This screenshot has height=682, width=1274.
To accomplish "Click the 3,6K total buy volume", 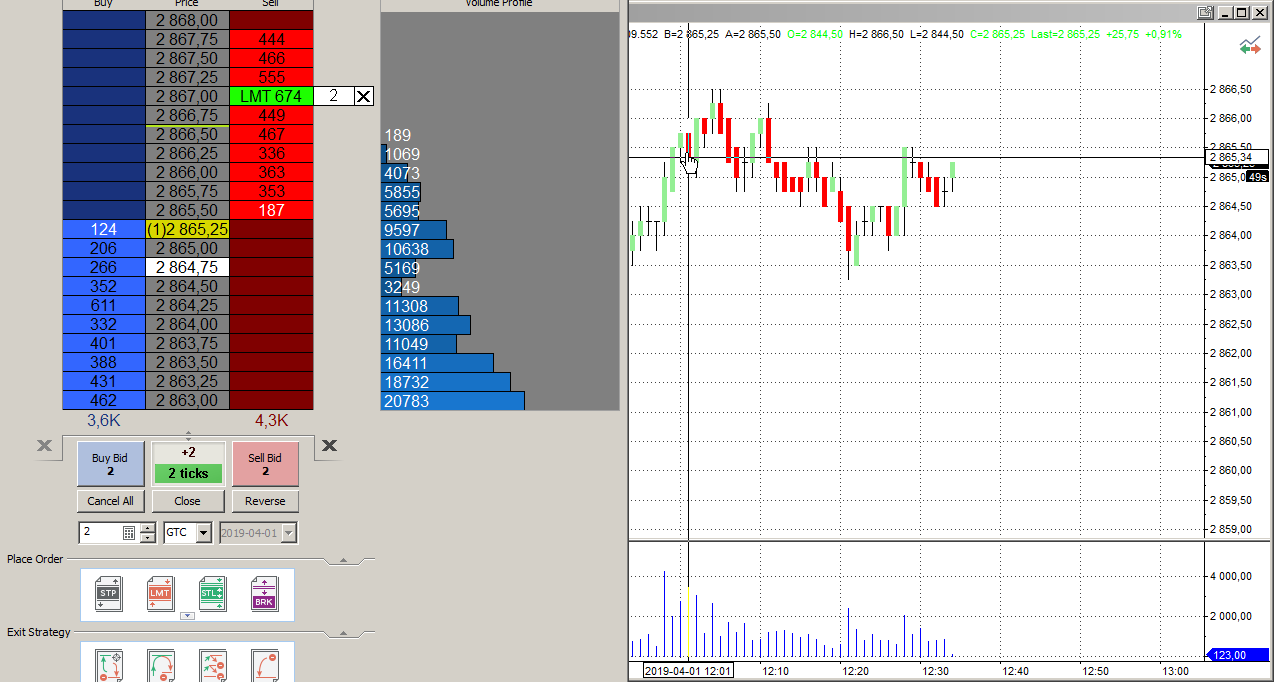I will pos(104,420).
